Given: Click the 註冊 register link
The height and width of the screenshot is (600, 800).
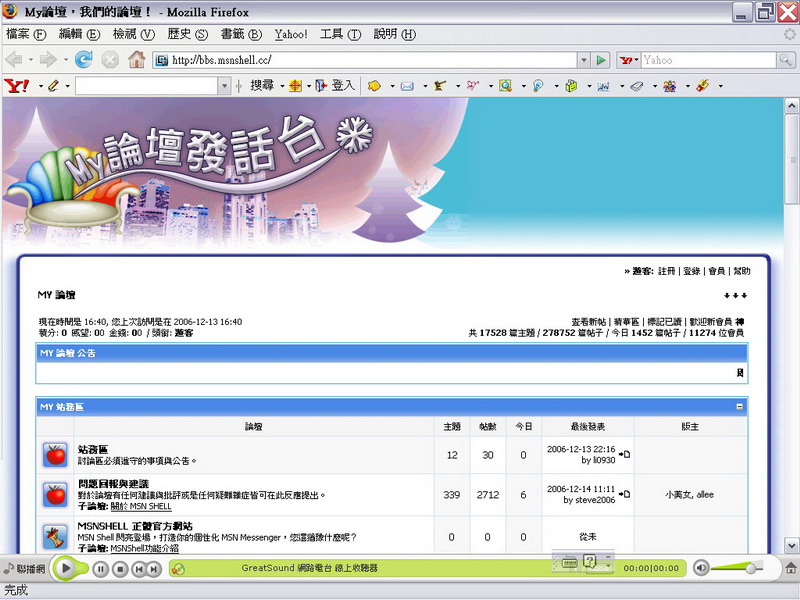Looking at the screenshot, I should [666, 271].
